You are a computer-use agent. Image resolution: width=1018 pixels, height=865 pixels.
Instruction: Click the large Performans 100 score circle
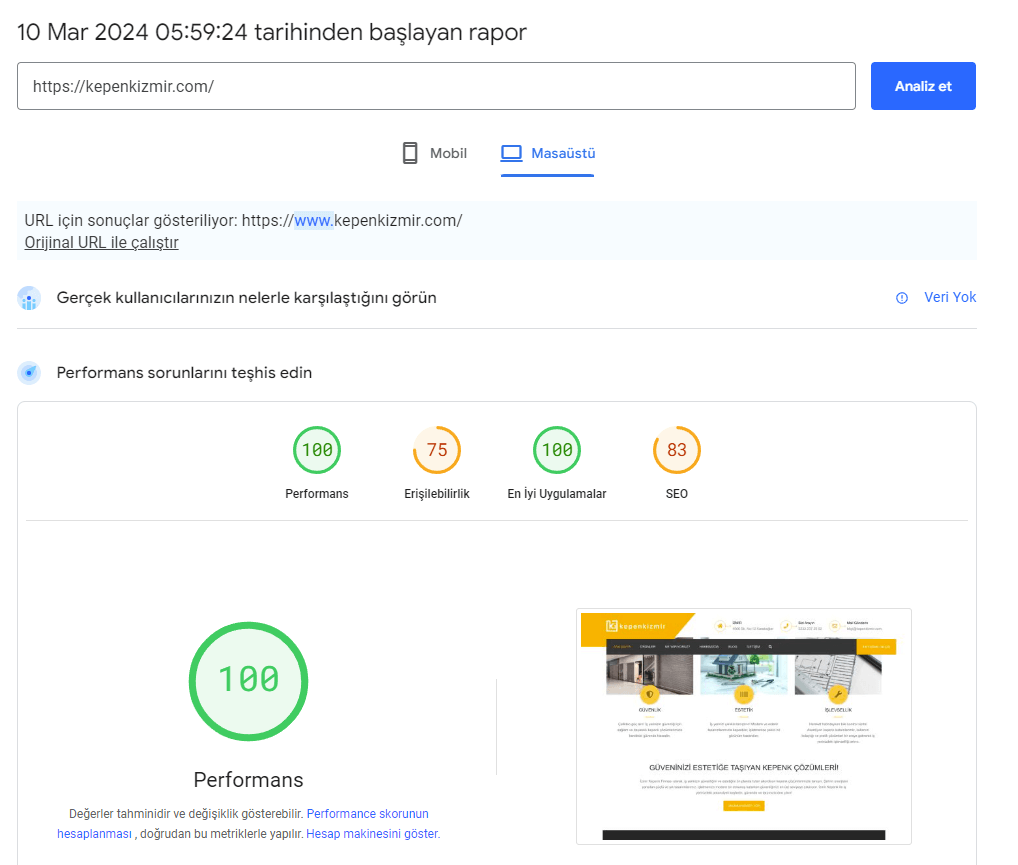(x=248, y=681)
